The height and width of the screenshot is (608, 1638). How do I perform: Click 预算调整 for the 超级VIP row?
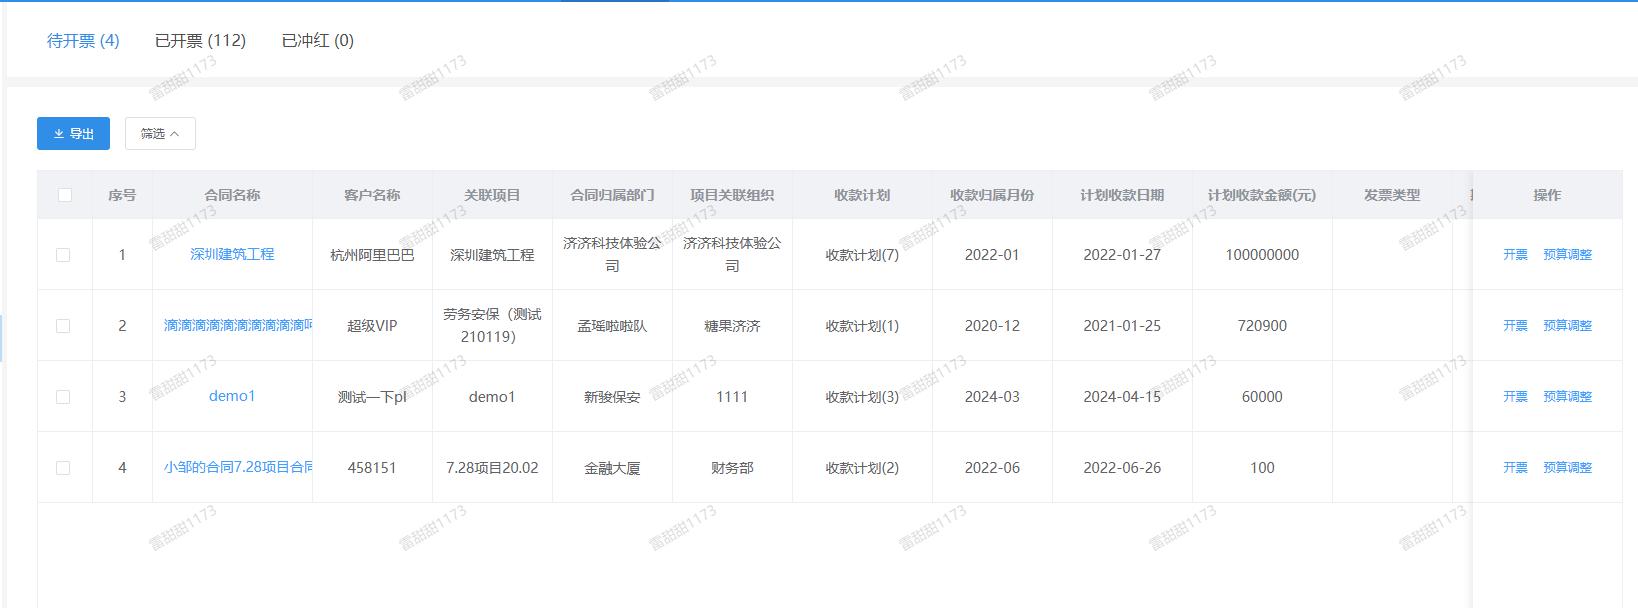(x=1567, y=326)
